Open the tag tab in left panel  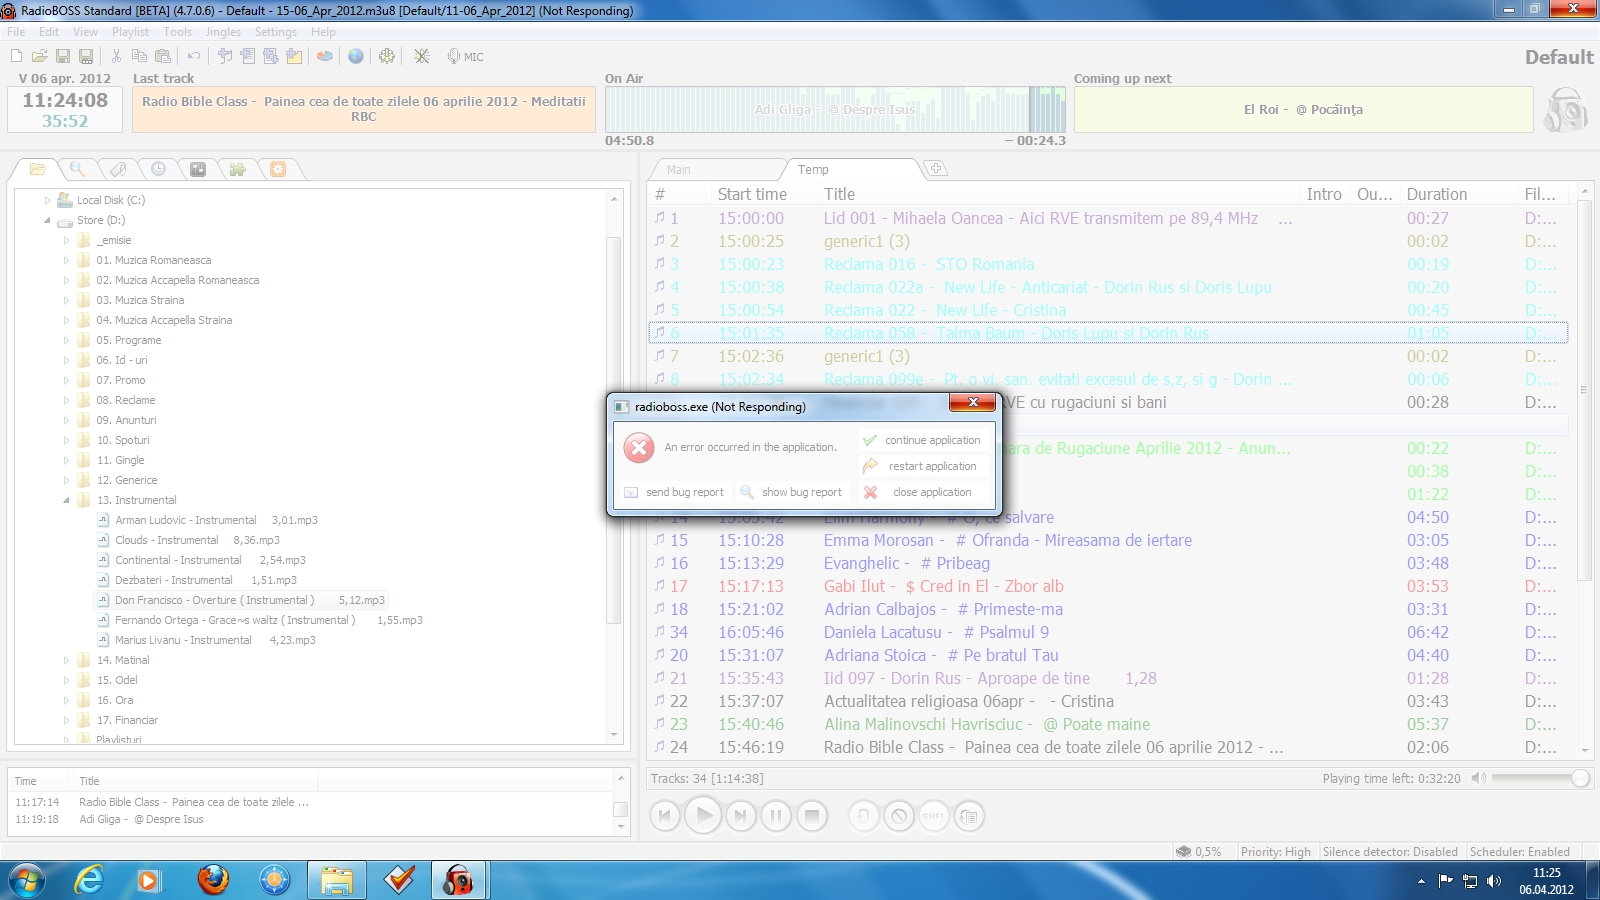click(x=118, y=169)
